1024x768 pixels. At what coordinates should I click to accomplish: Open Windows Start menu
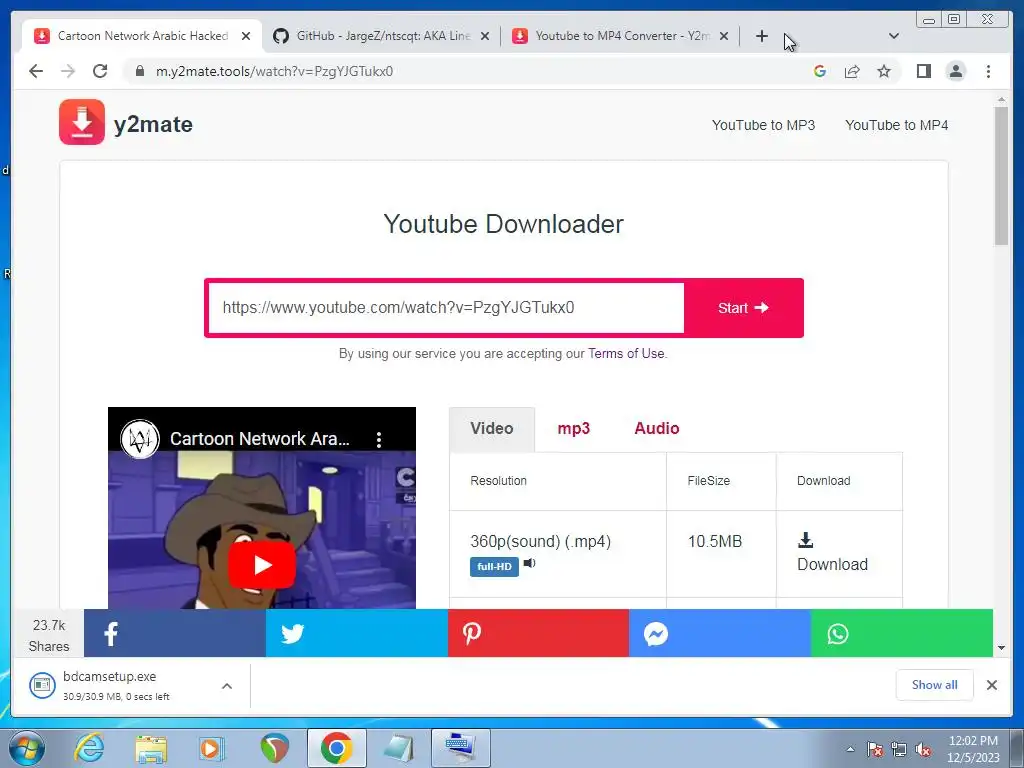click(x=27, y=748)
